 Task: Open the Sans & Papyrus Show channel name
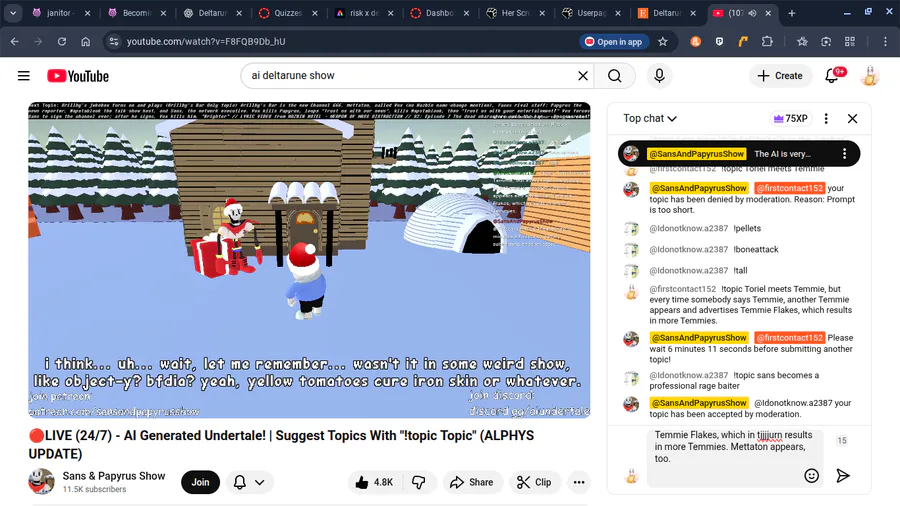tap(114, 476)
